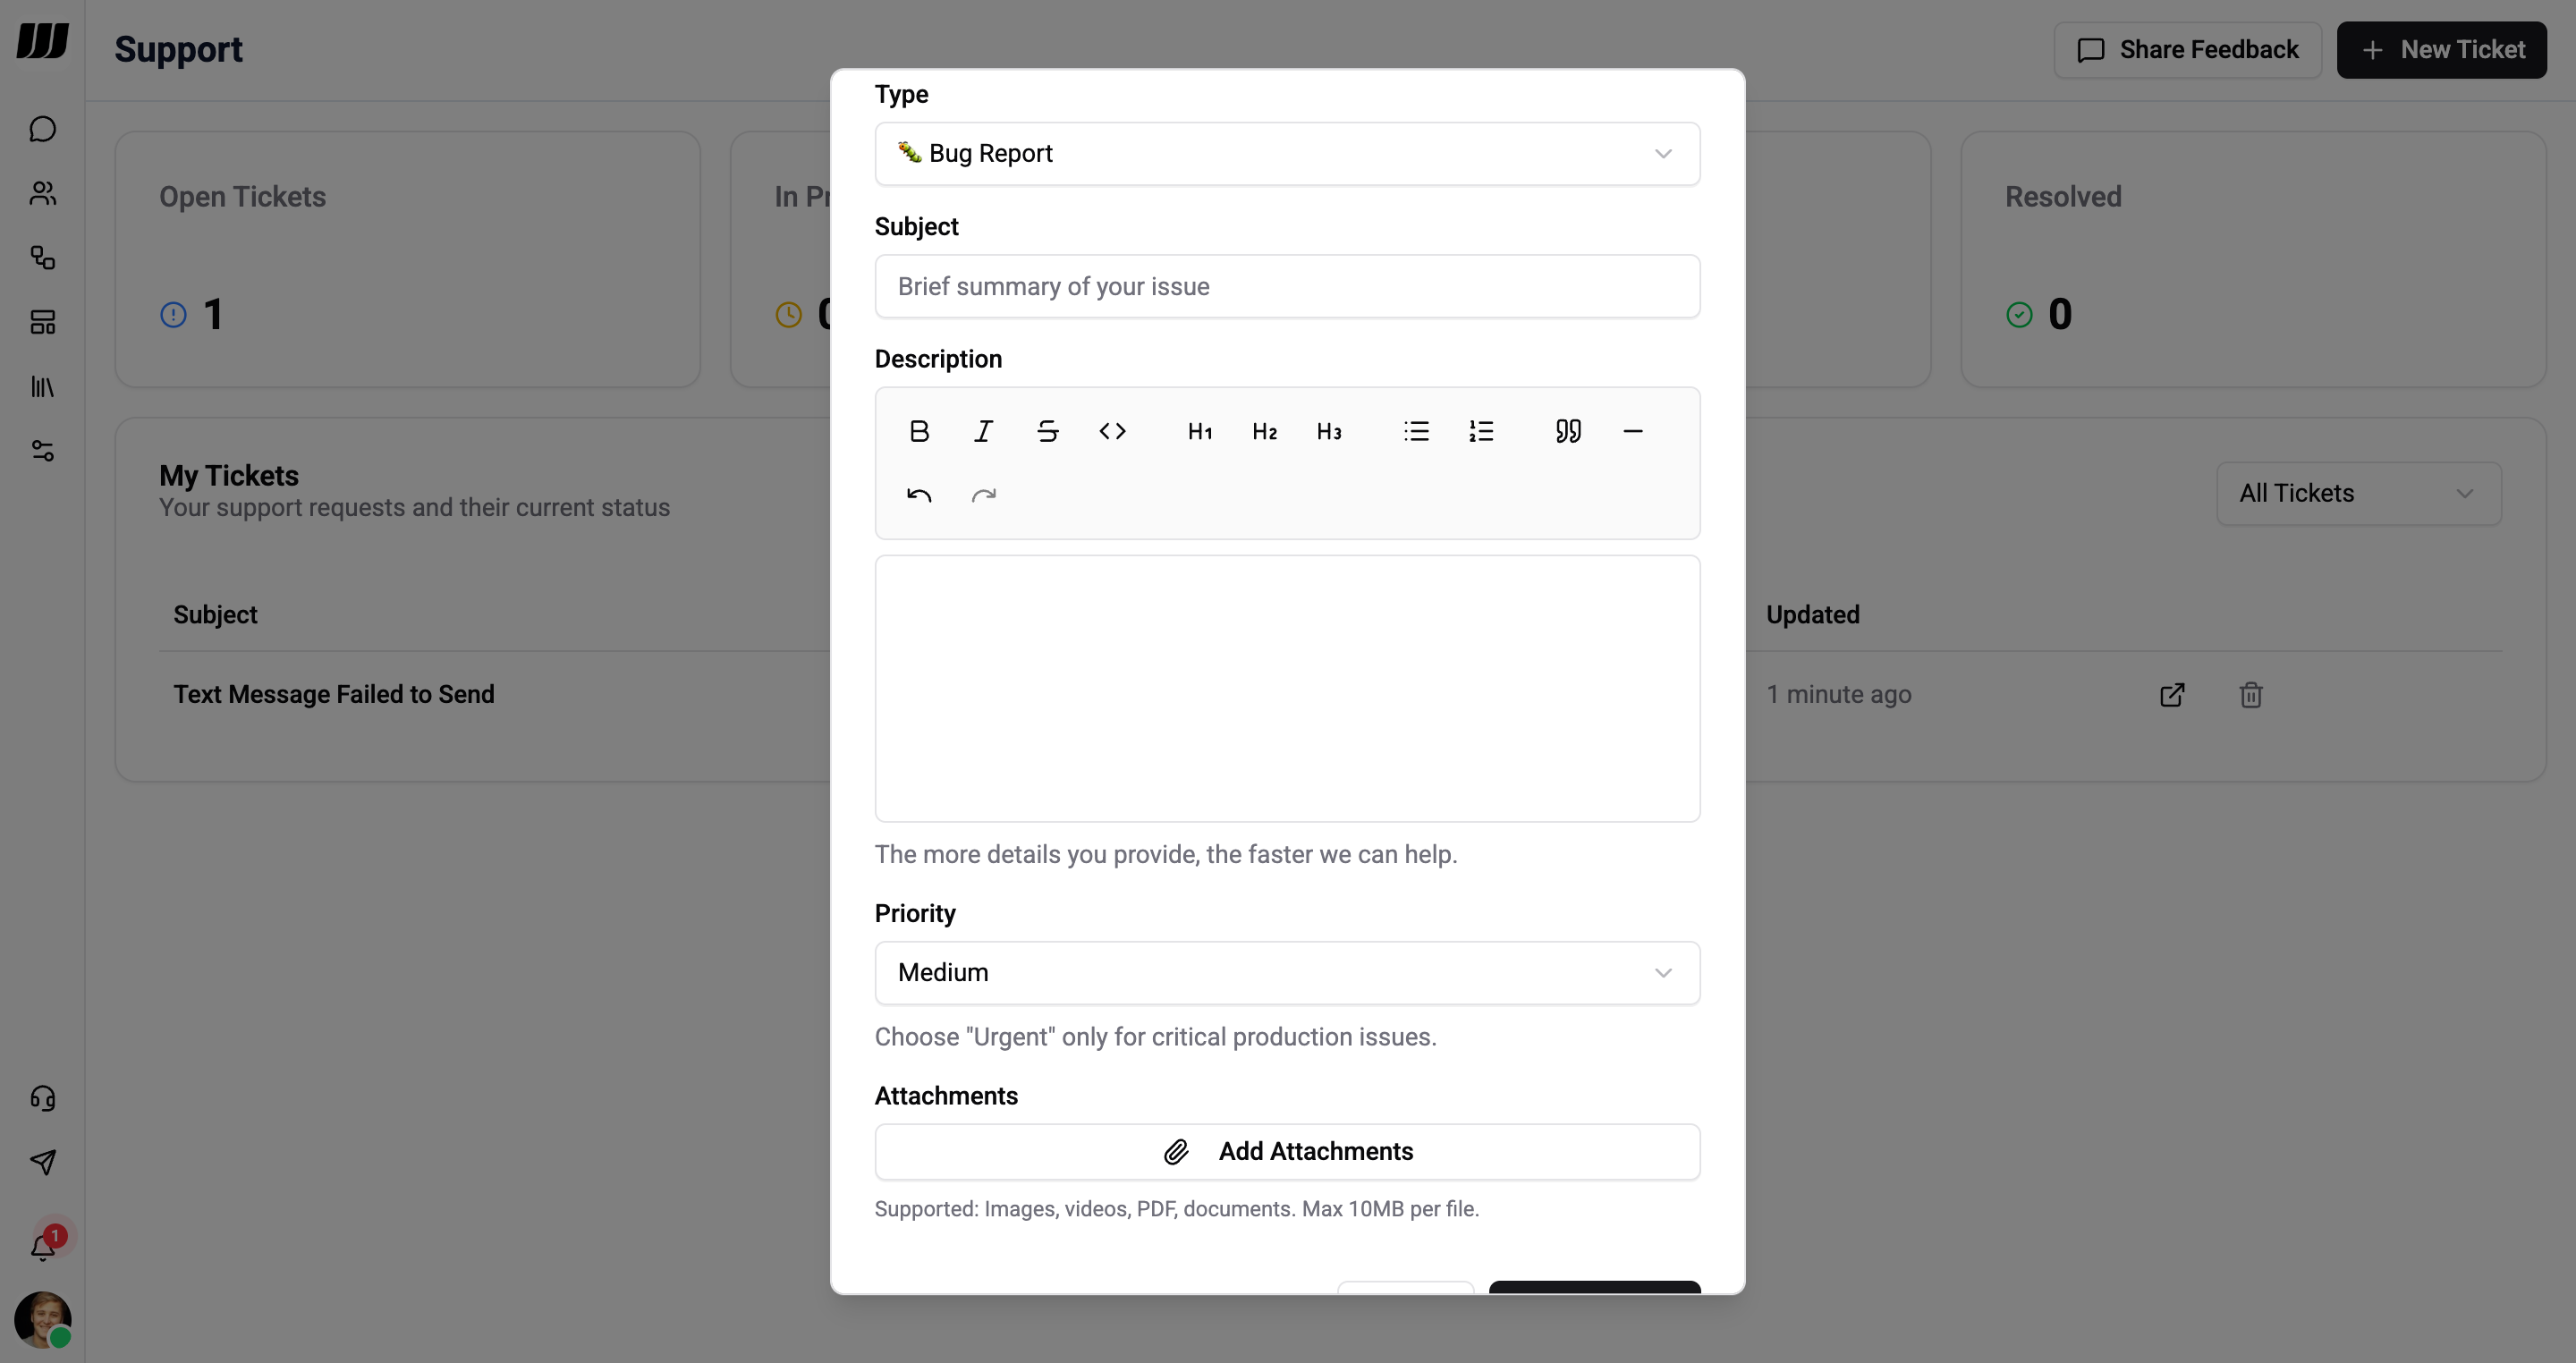
Task: Open the Priority dropdown set to Medium
Action: [x=1287, y=972]
